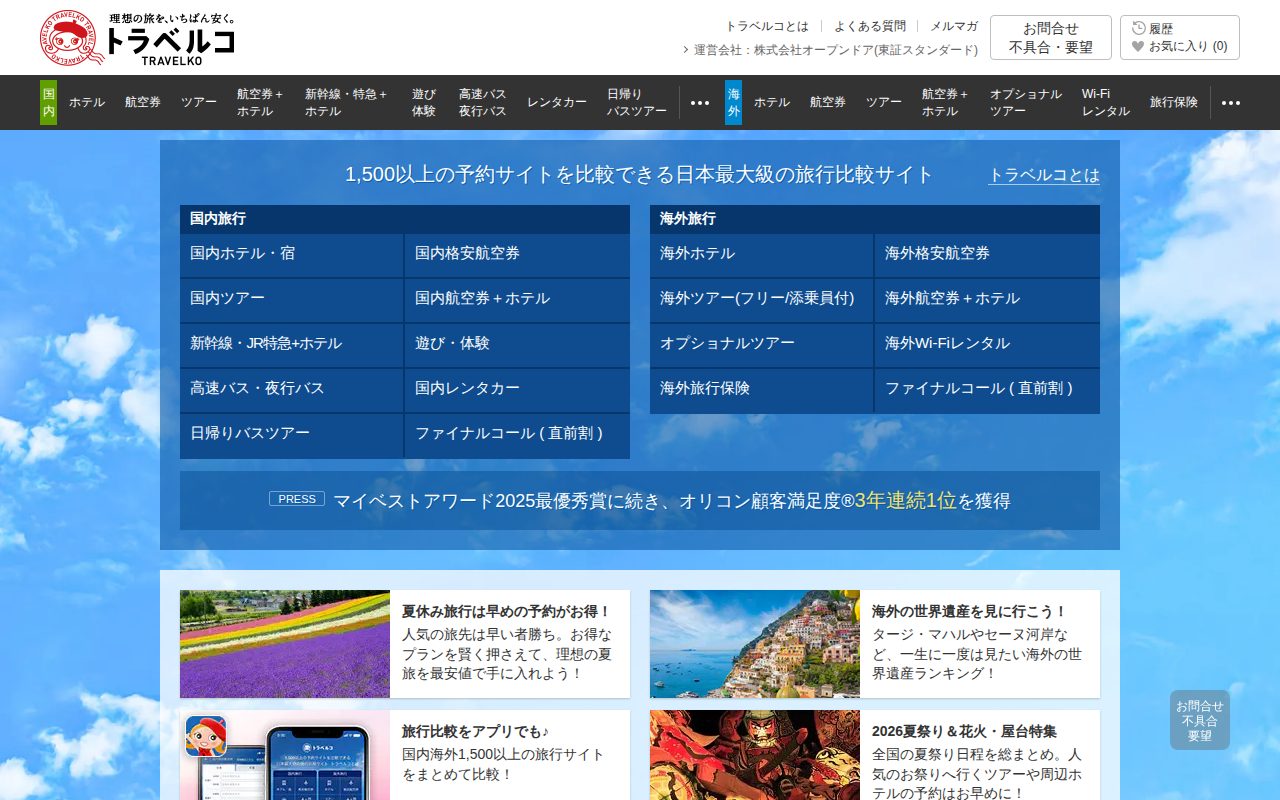Viewport: 1280px width, 800px height.
Task: Click festival nebuta thumbnail image
Action: (755, 755)
